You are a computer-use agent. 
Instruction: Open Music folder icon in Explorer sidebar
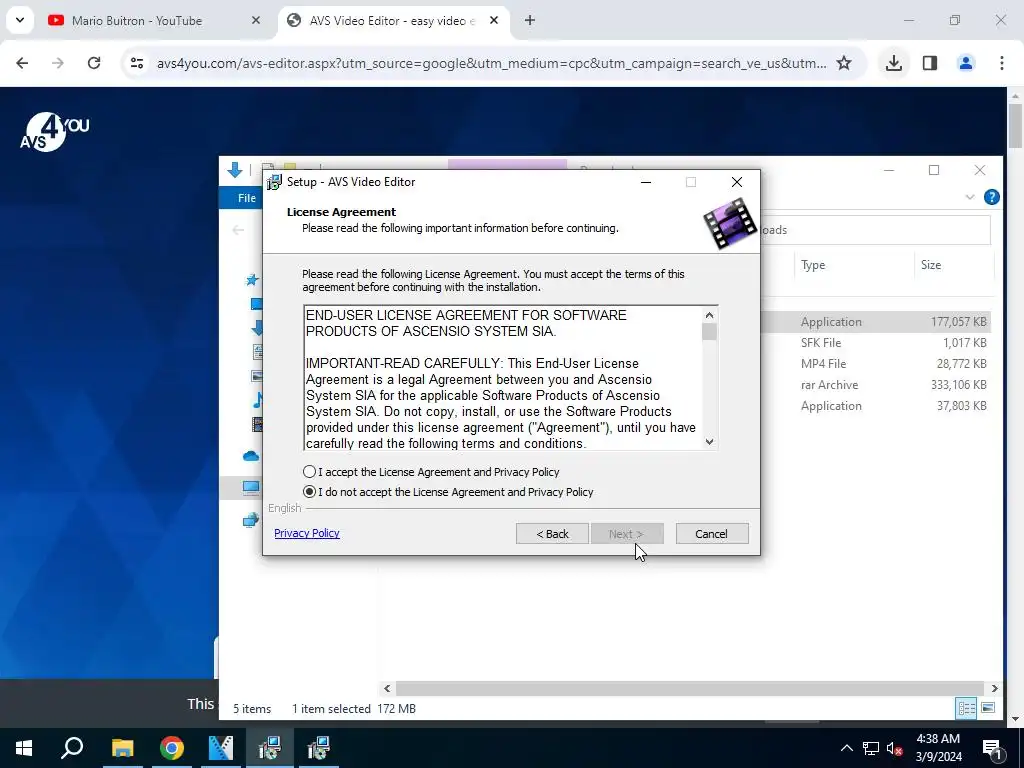pos(258,400)
